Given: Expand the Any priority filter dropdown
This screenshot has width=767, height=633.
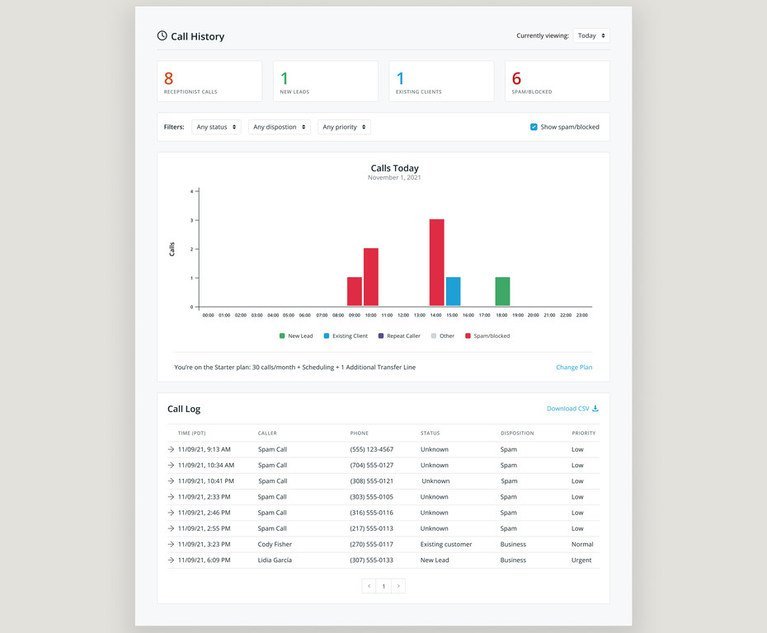Looking at the screenshot, I should (x=344, y=127).
